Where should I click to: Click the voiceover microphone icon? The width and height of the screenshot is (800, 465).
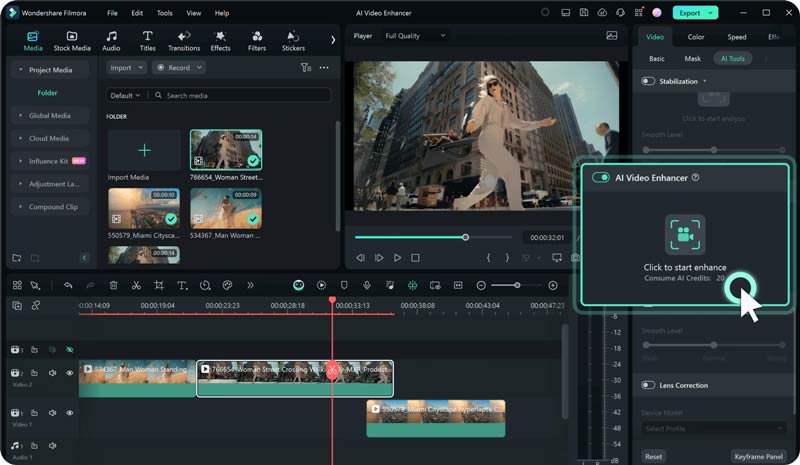(367, 285)
